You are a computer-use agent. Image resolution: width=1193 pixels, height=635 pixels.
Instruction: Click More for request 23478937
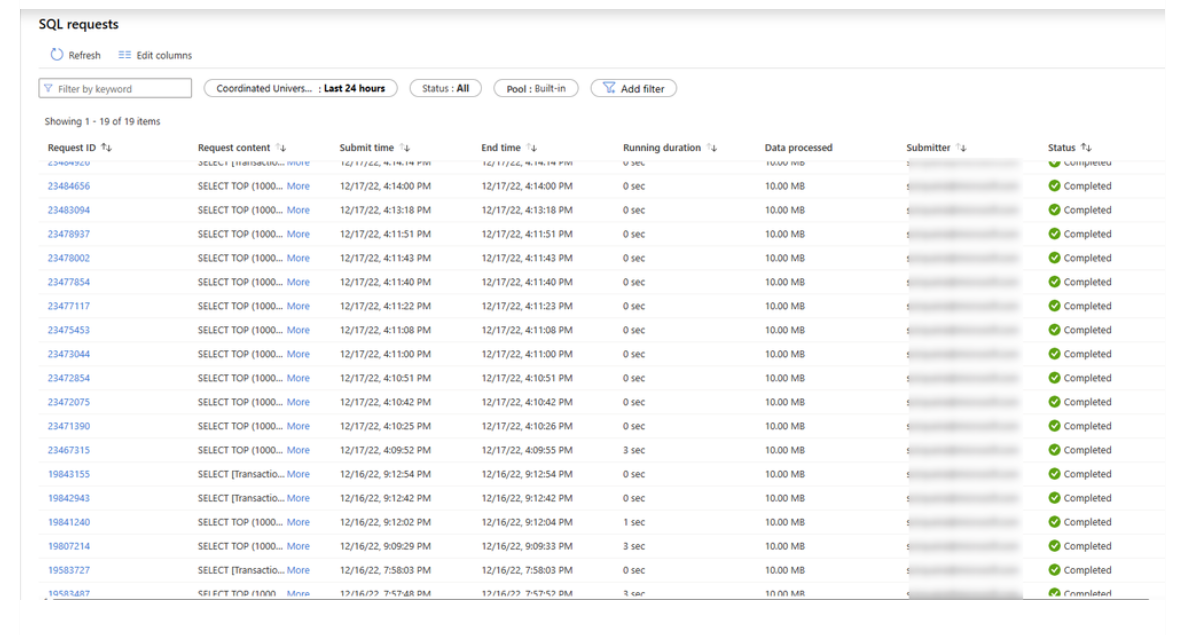pyautogui.click(x=298, y=234)
